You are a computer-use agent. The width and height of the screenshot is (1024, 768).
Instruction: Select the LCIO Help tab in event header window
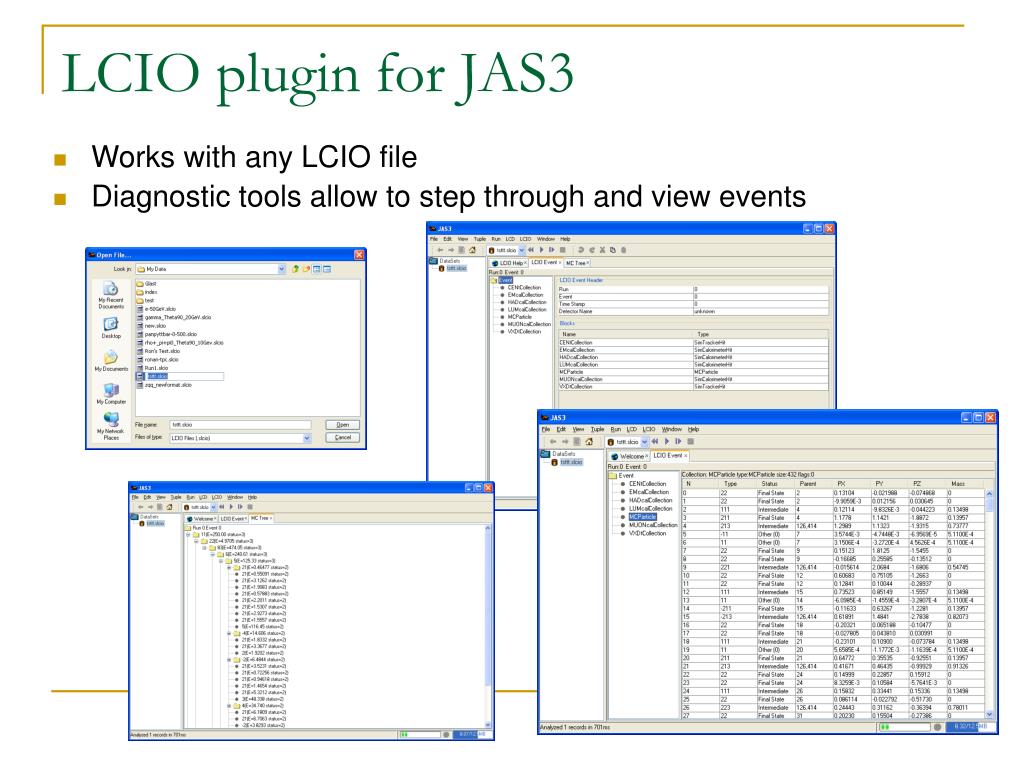click(x=509, y=263)
